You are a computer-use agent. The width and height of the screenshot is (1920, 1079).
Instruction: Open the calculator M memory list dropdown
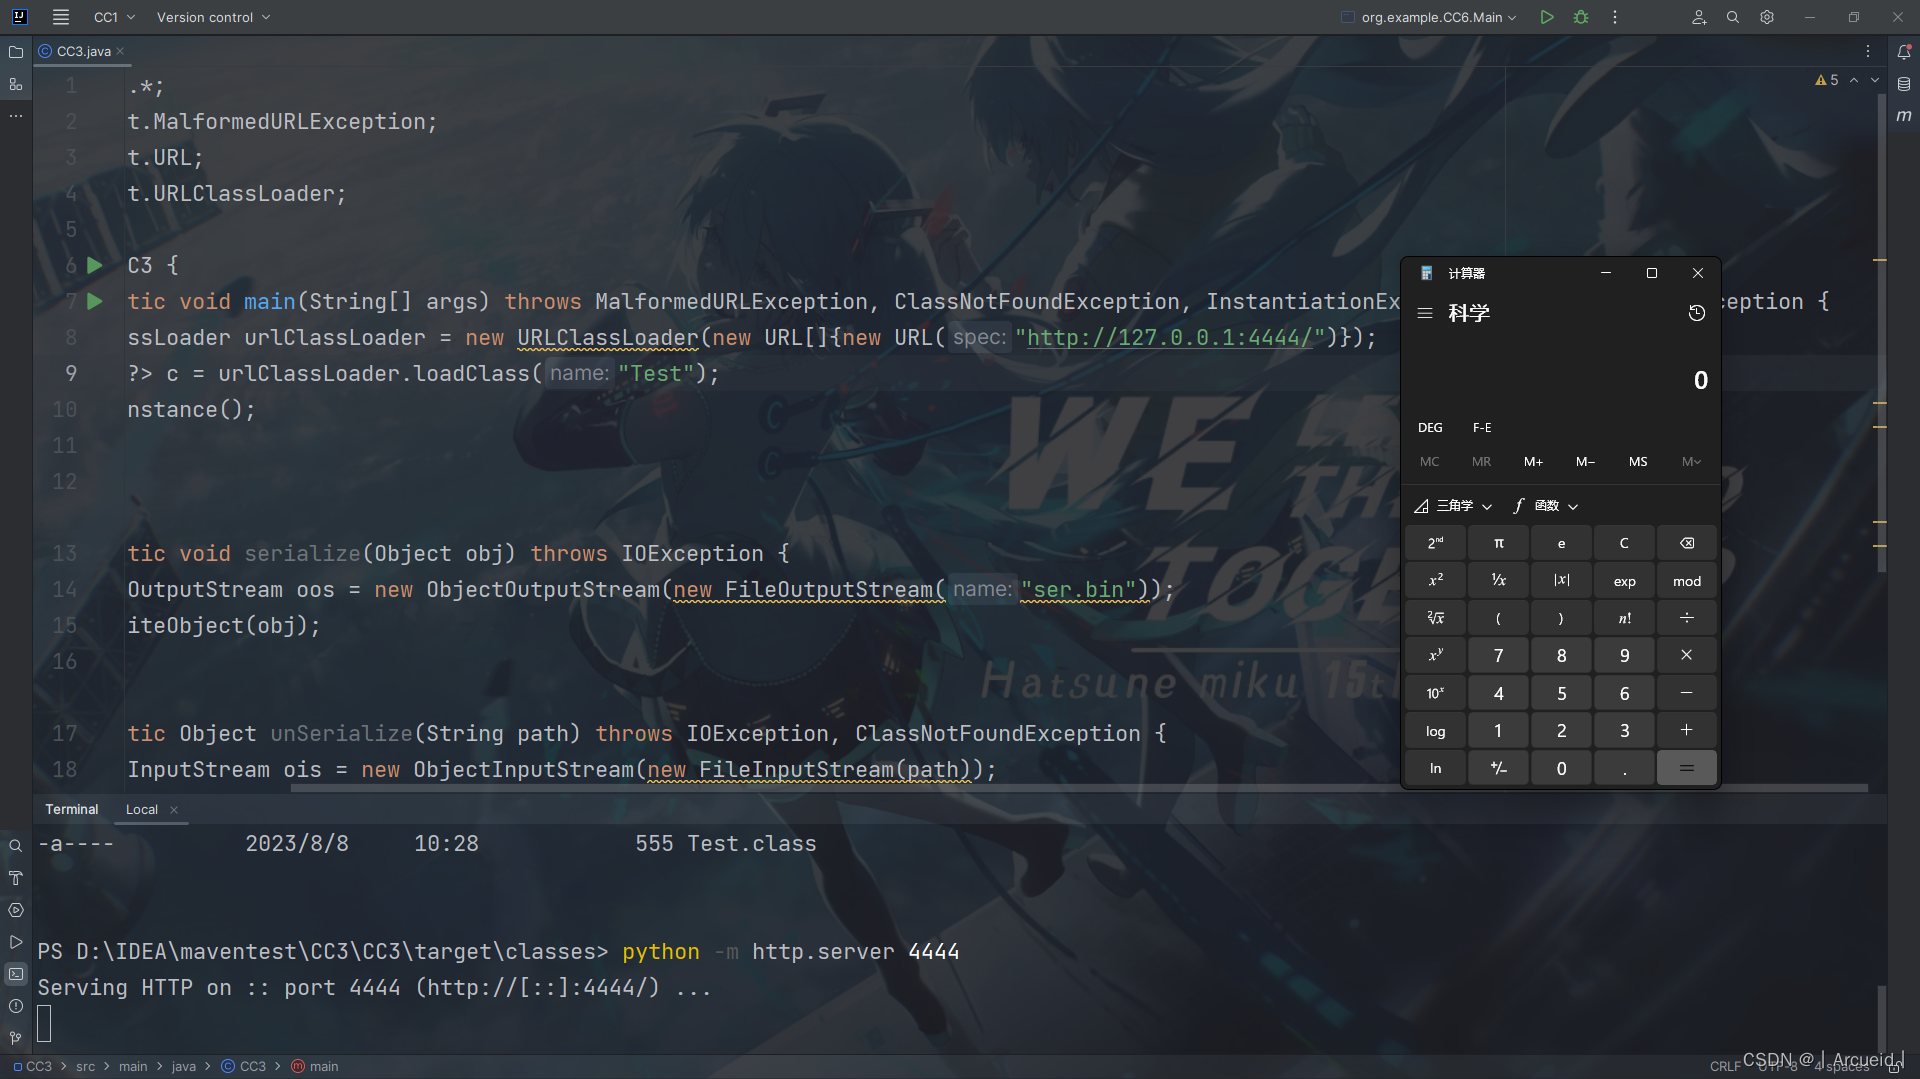[1691, 461]
